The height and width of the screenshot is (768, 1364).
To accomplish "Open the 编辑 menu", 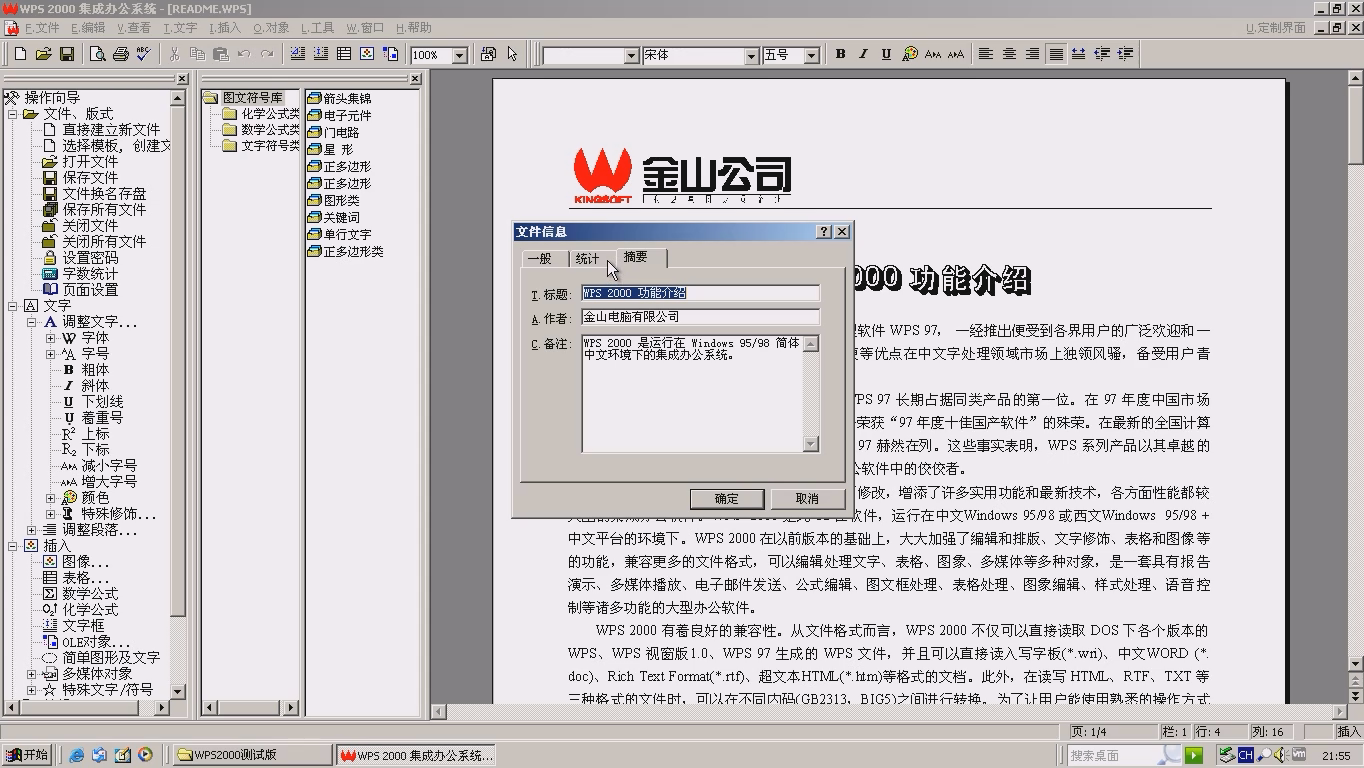I will coord(88,28).
